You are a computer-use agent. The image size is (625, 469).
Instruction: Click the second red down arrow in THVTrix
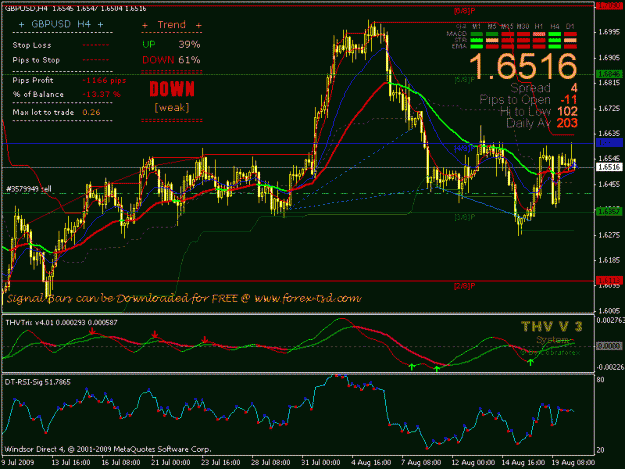click(x=155, y=334)
